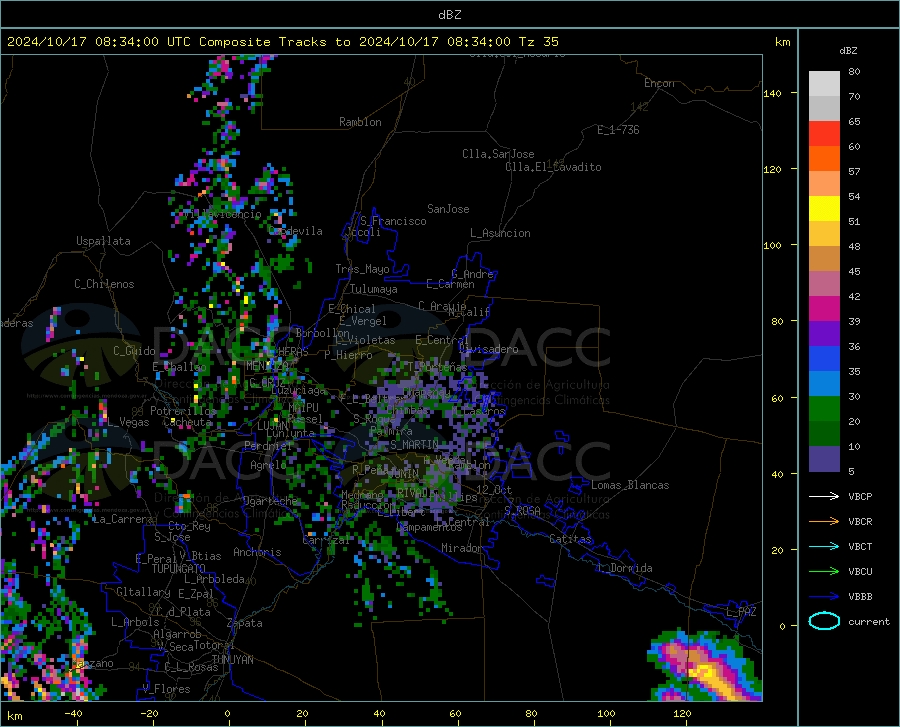
Task: Click the 'dBZ' title at the top
Action: click(449, 15)
